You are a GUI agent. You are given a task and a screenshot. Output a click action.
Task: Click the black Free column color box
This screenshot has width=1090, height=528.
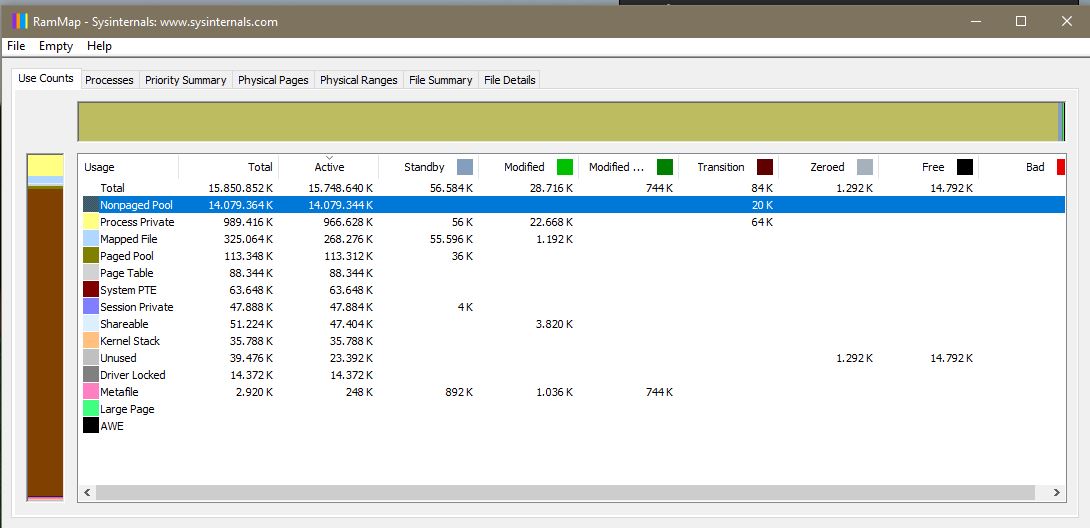pos(965,167)
